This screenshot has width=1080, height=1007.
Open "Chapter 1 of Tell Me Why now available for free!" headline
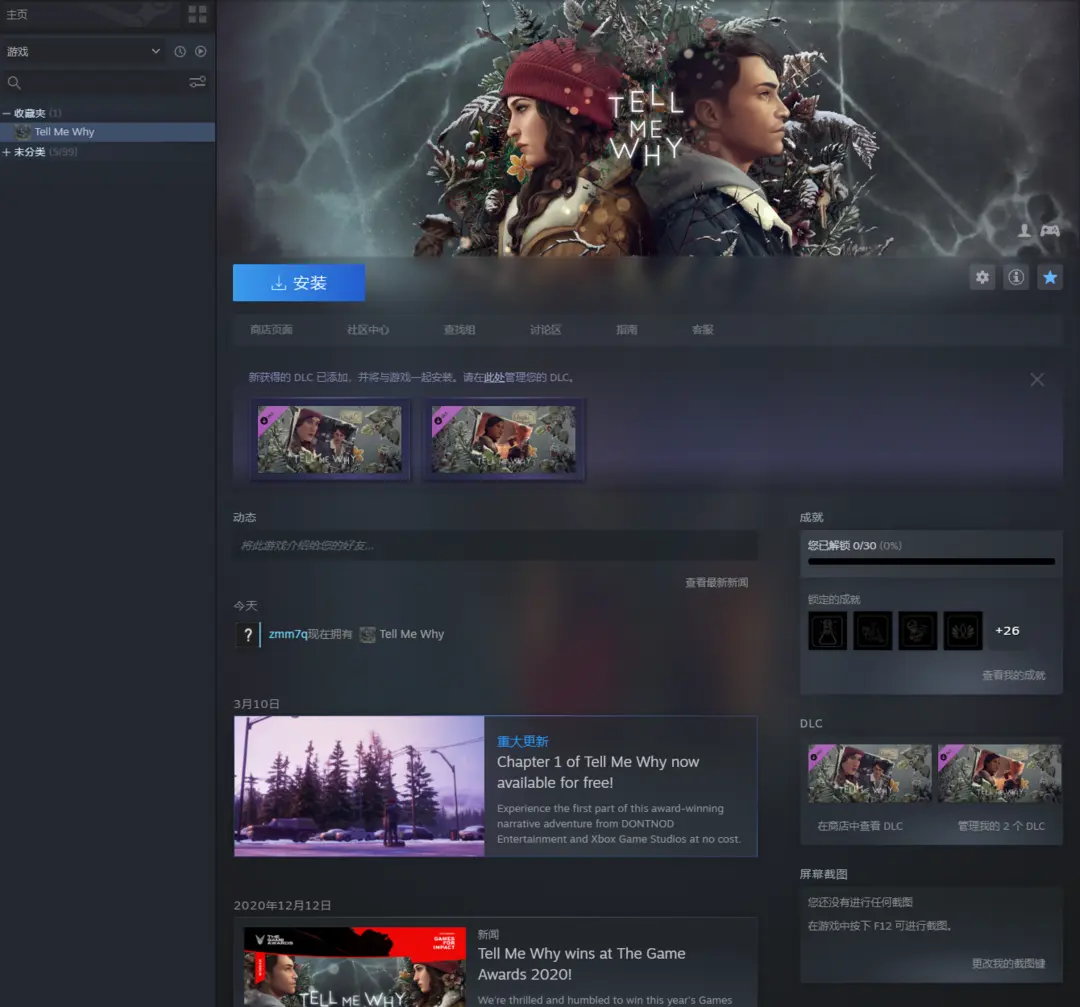pos(598,772)
